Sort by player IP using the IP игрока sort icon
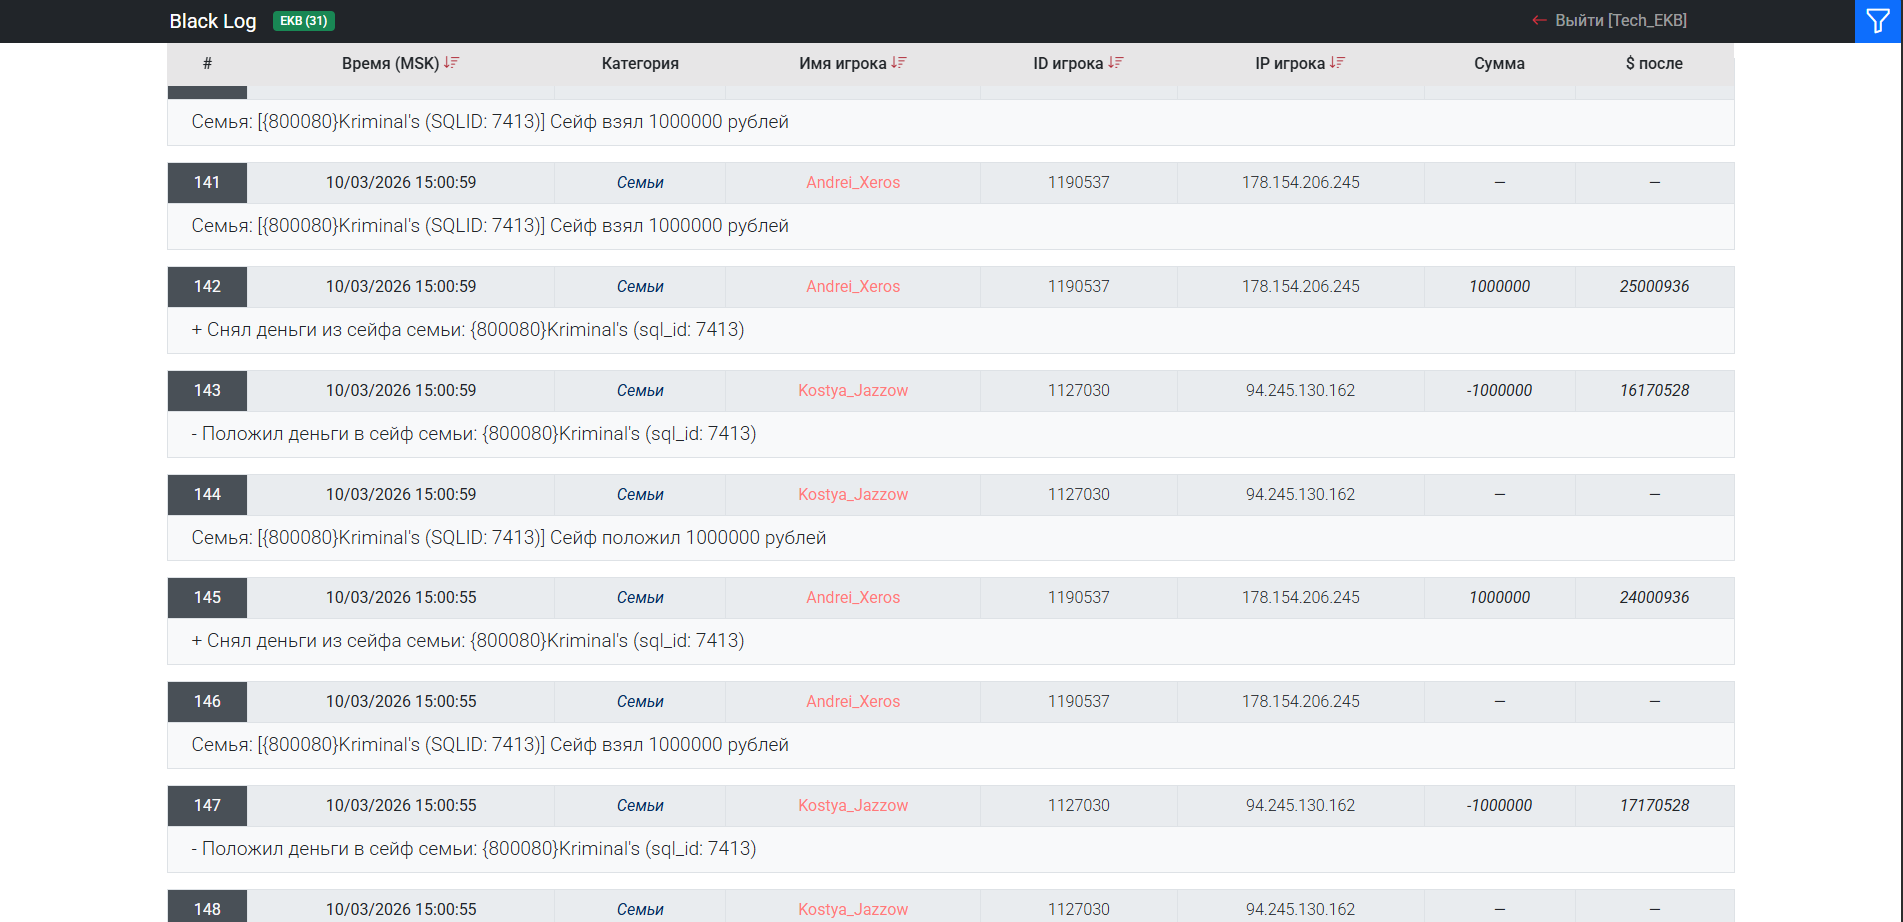 (1338, 63)
